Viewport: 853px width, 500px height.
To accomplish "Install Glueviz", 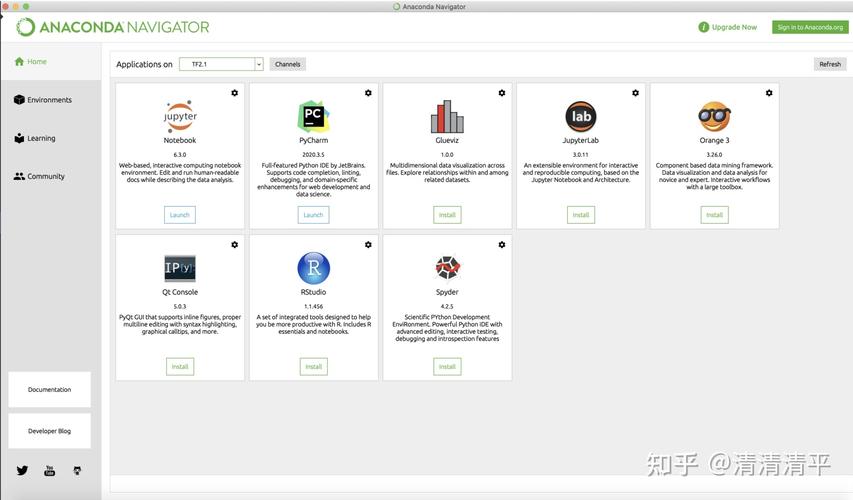I will coord(447,215).
